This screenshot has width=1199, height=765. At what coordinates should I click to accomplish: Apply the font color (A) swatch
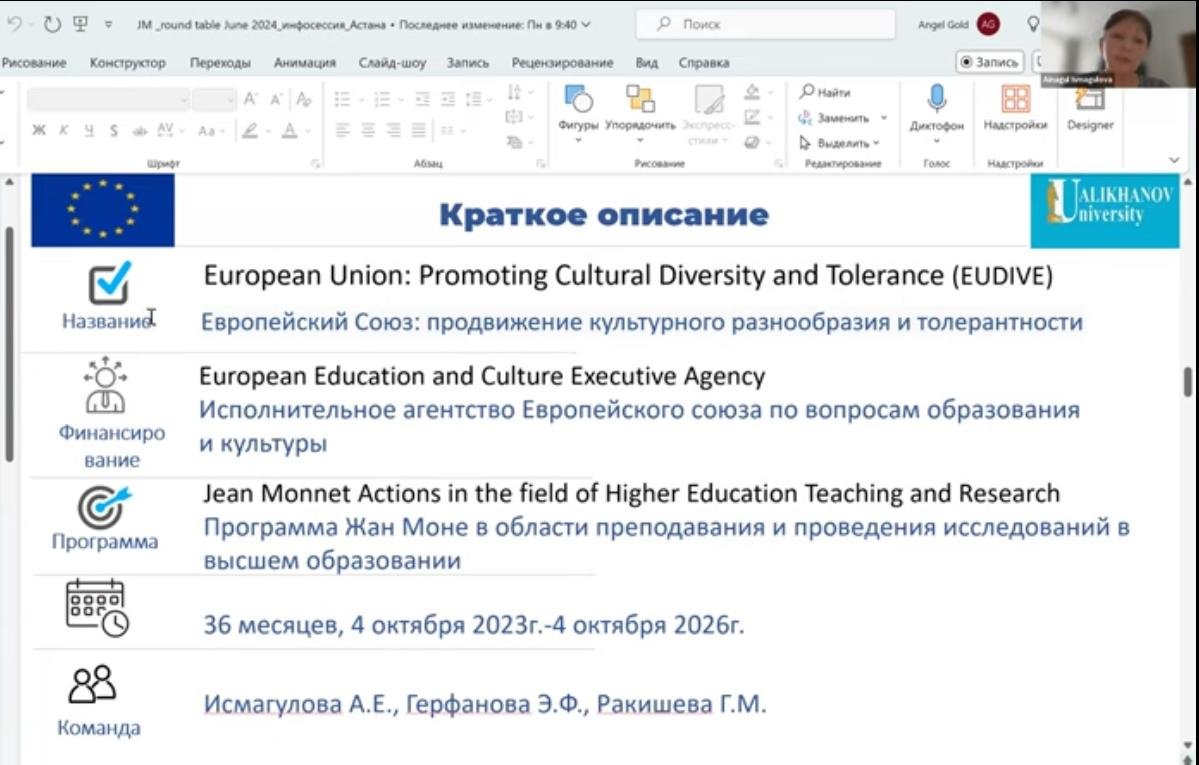coord(289,131)
